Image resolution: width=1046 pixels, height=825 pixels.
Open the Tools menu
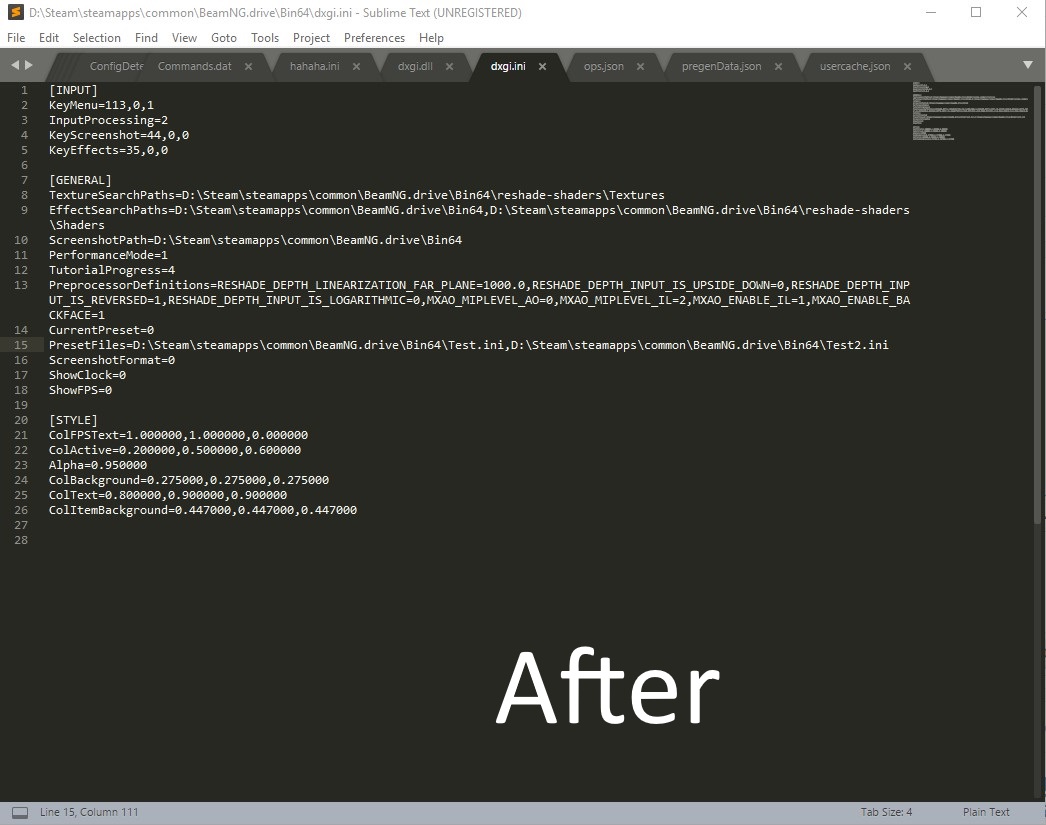[265, 38]
